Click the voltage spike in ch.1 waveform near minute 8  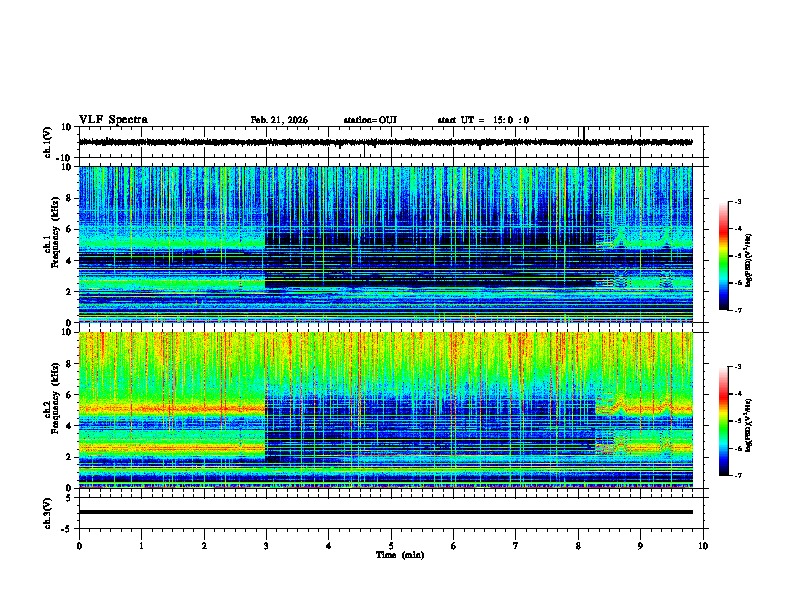[584, 134]
